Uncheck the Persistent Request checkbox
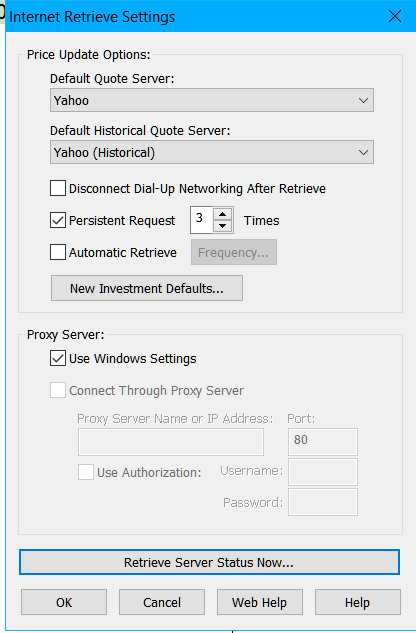Screen dimensions: 416x633 tap(58, 220)
